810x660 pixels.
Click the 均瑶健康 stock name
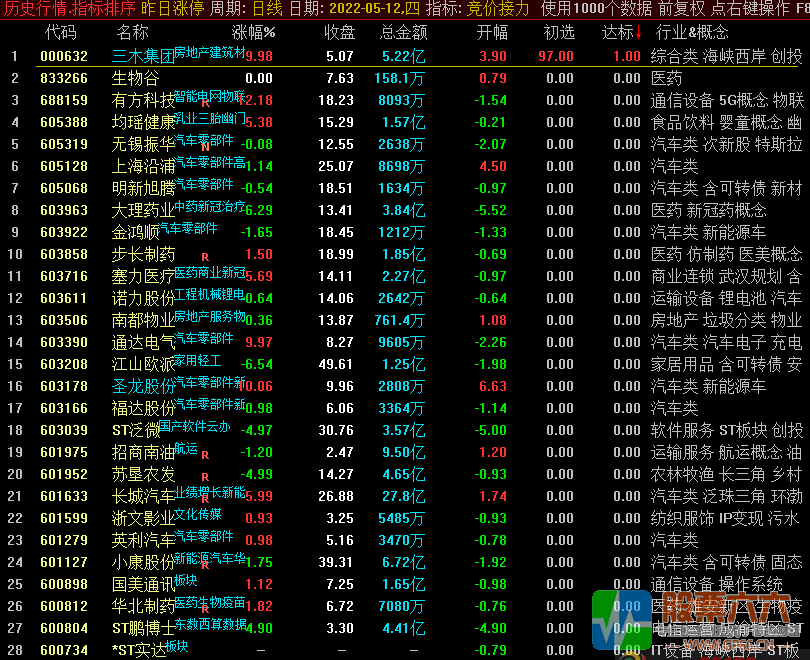143,122
